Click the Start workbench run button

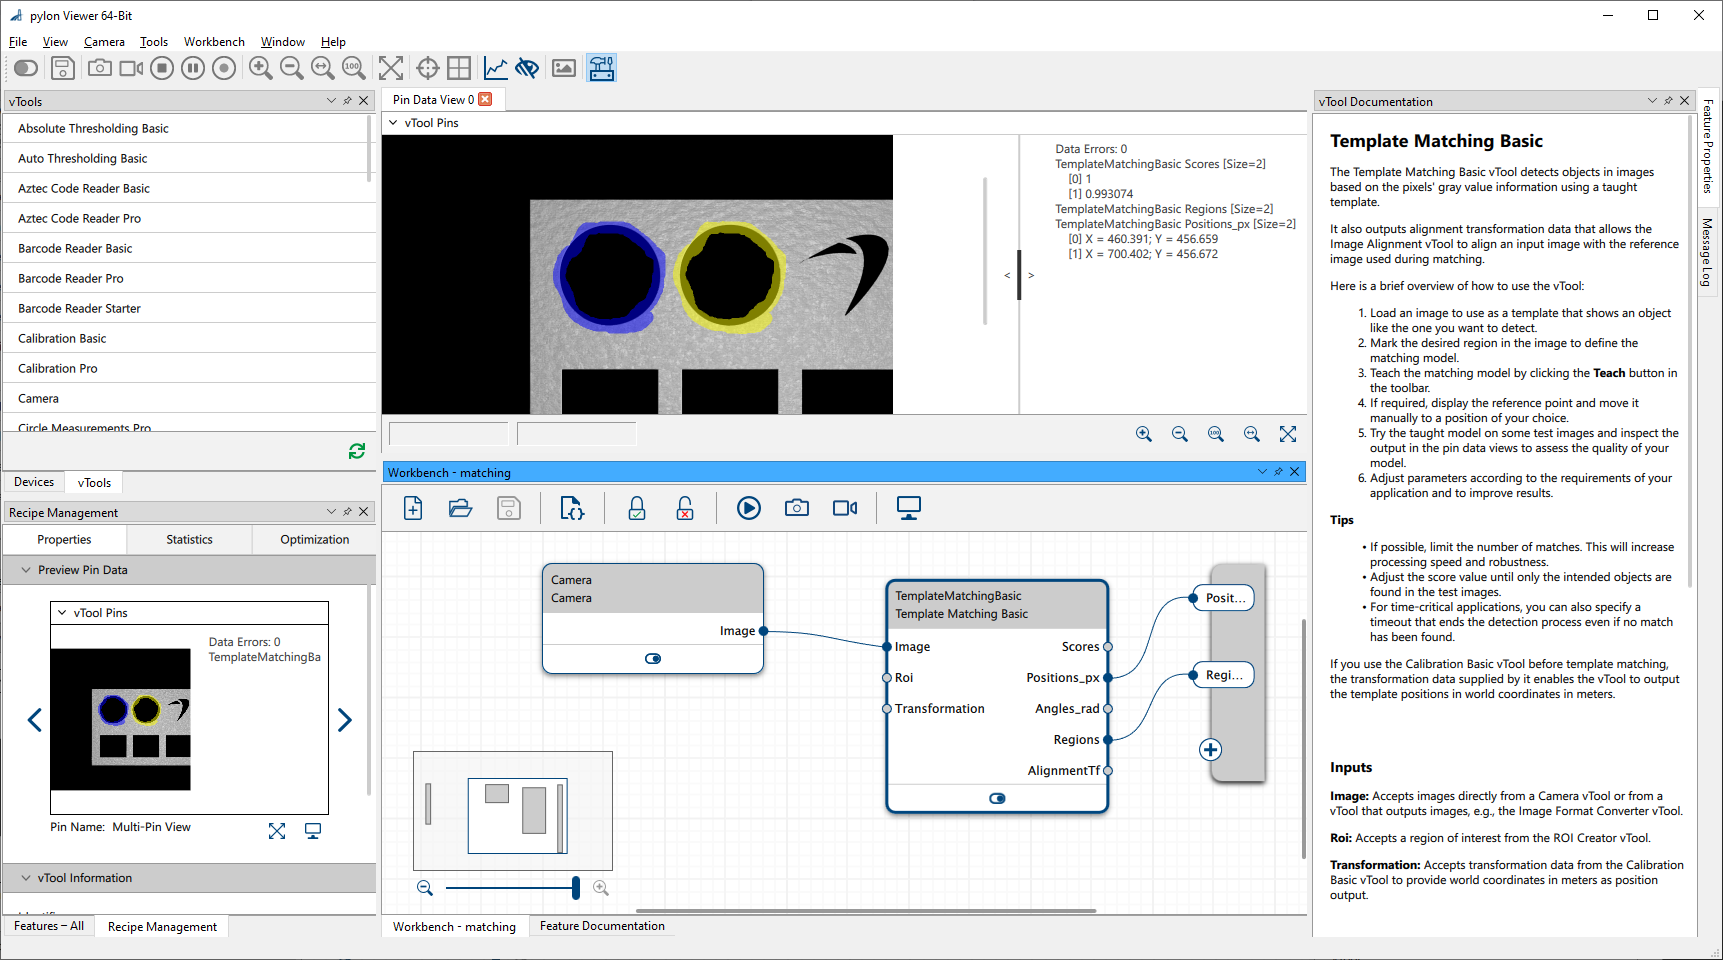(748, 508)
